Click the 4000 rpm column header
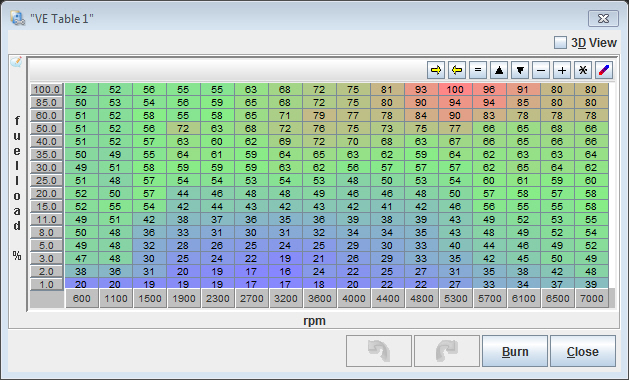 point(354,299)
